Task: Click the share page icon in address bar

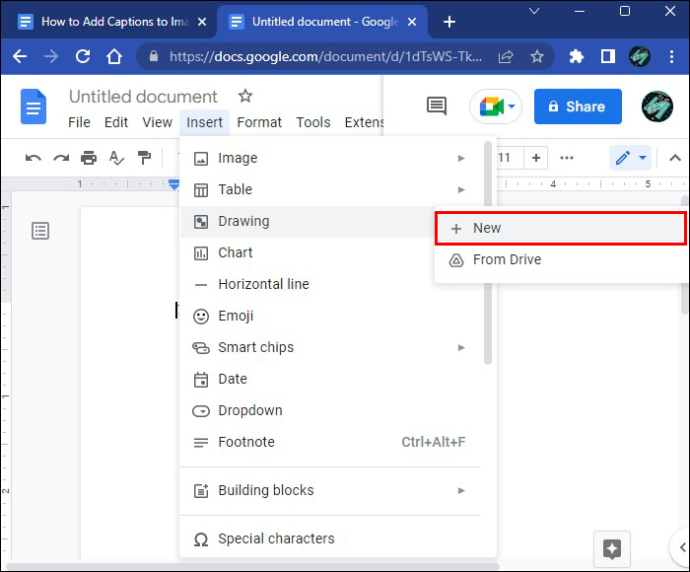Action: coord(506,56)
